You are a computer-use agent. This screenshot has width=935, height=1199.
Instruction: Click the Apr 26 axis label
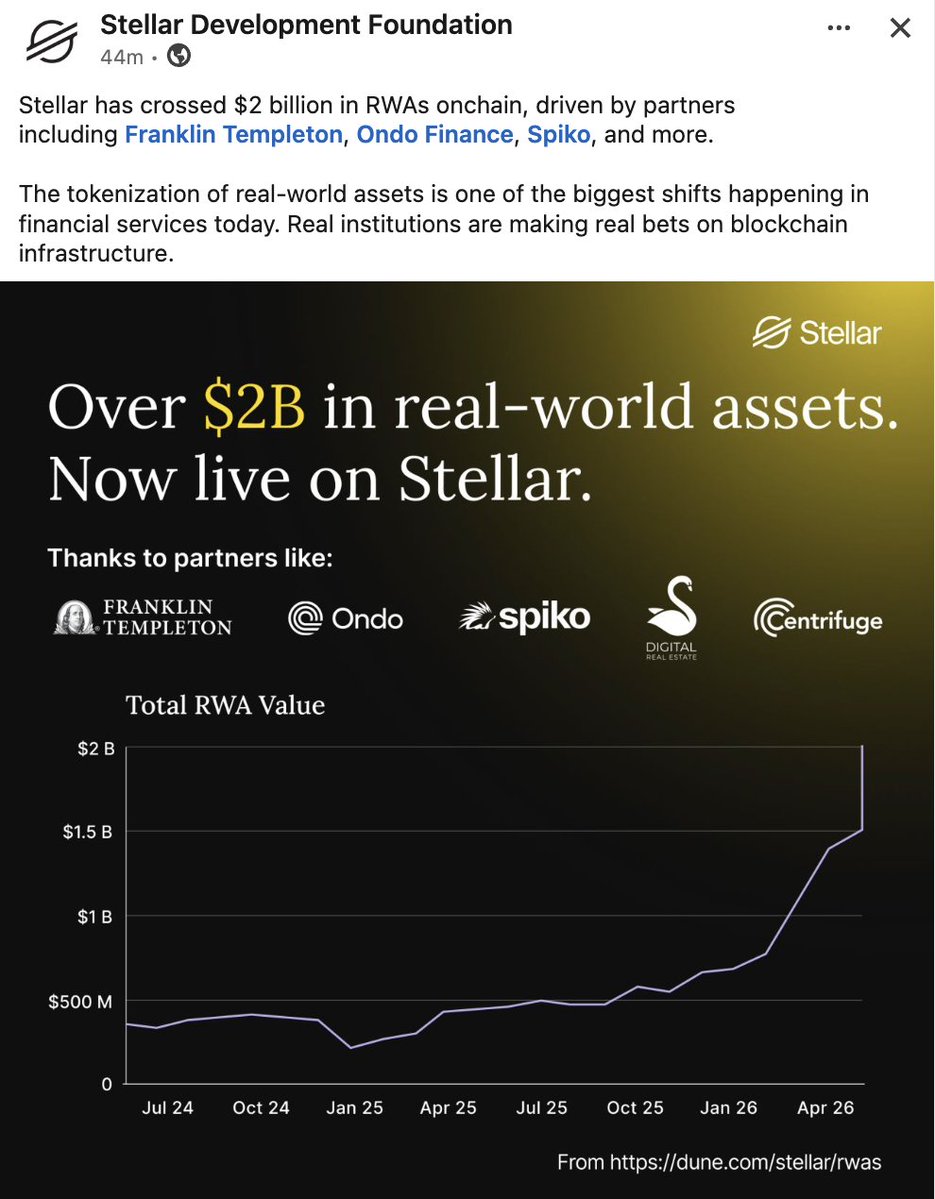pos(826,1108)
